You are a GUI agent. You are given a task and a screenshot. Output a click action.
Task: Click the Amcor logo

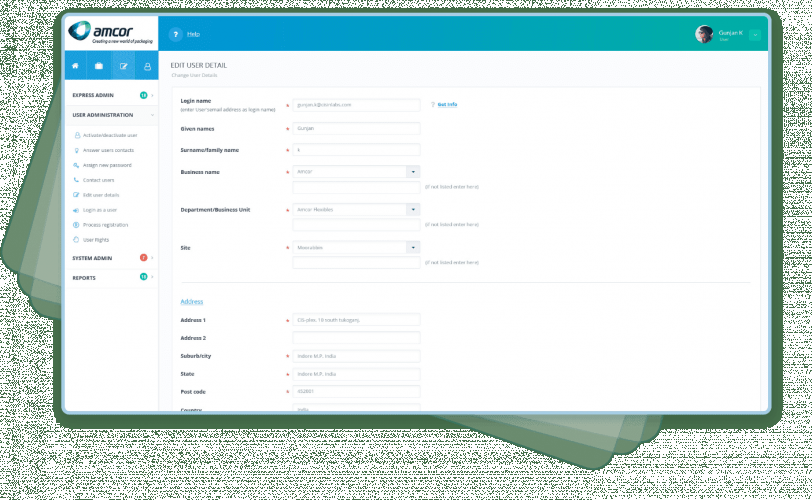111,32
